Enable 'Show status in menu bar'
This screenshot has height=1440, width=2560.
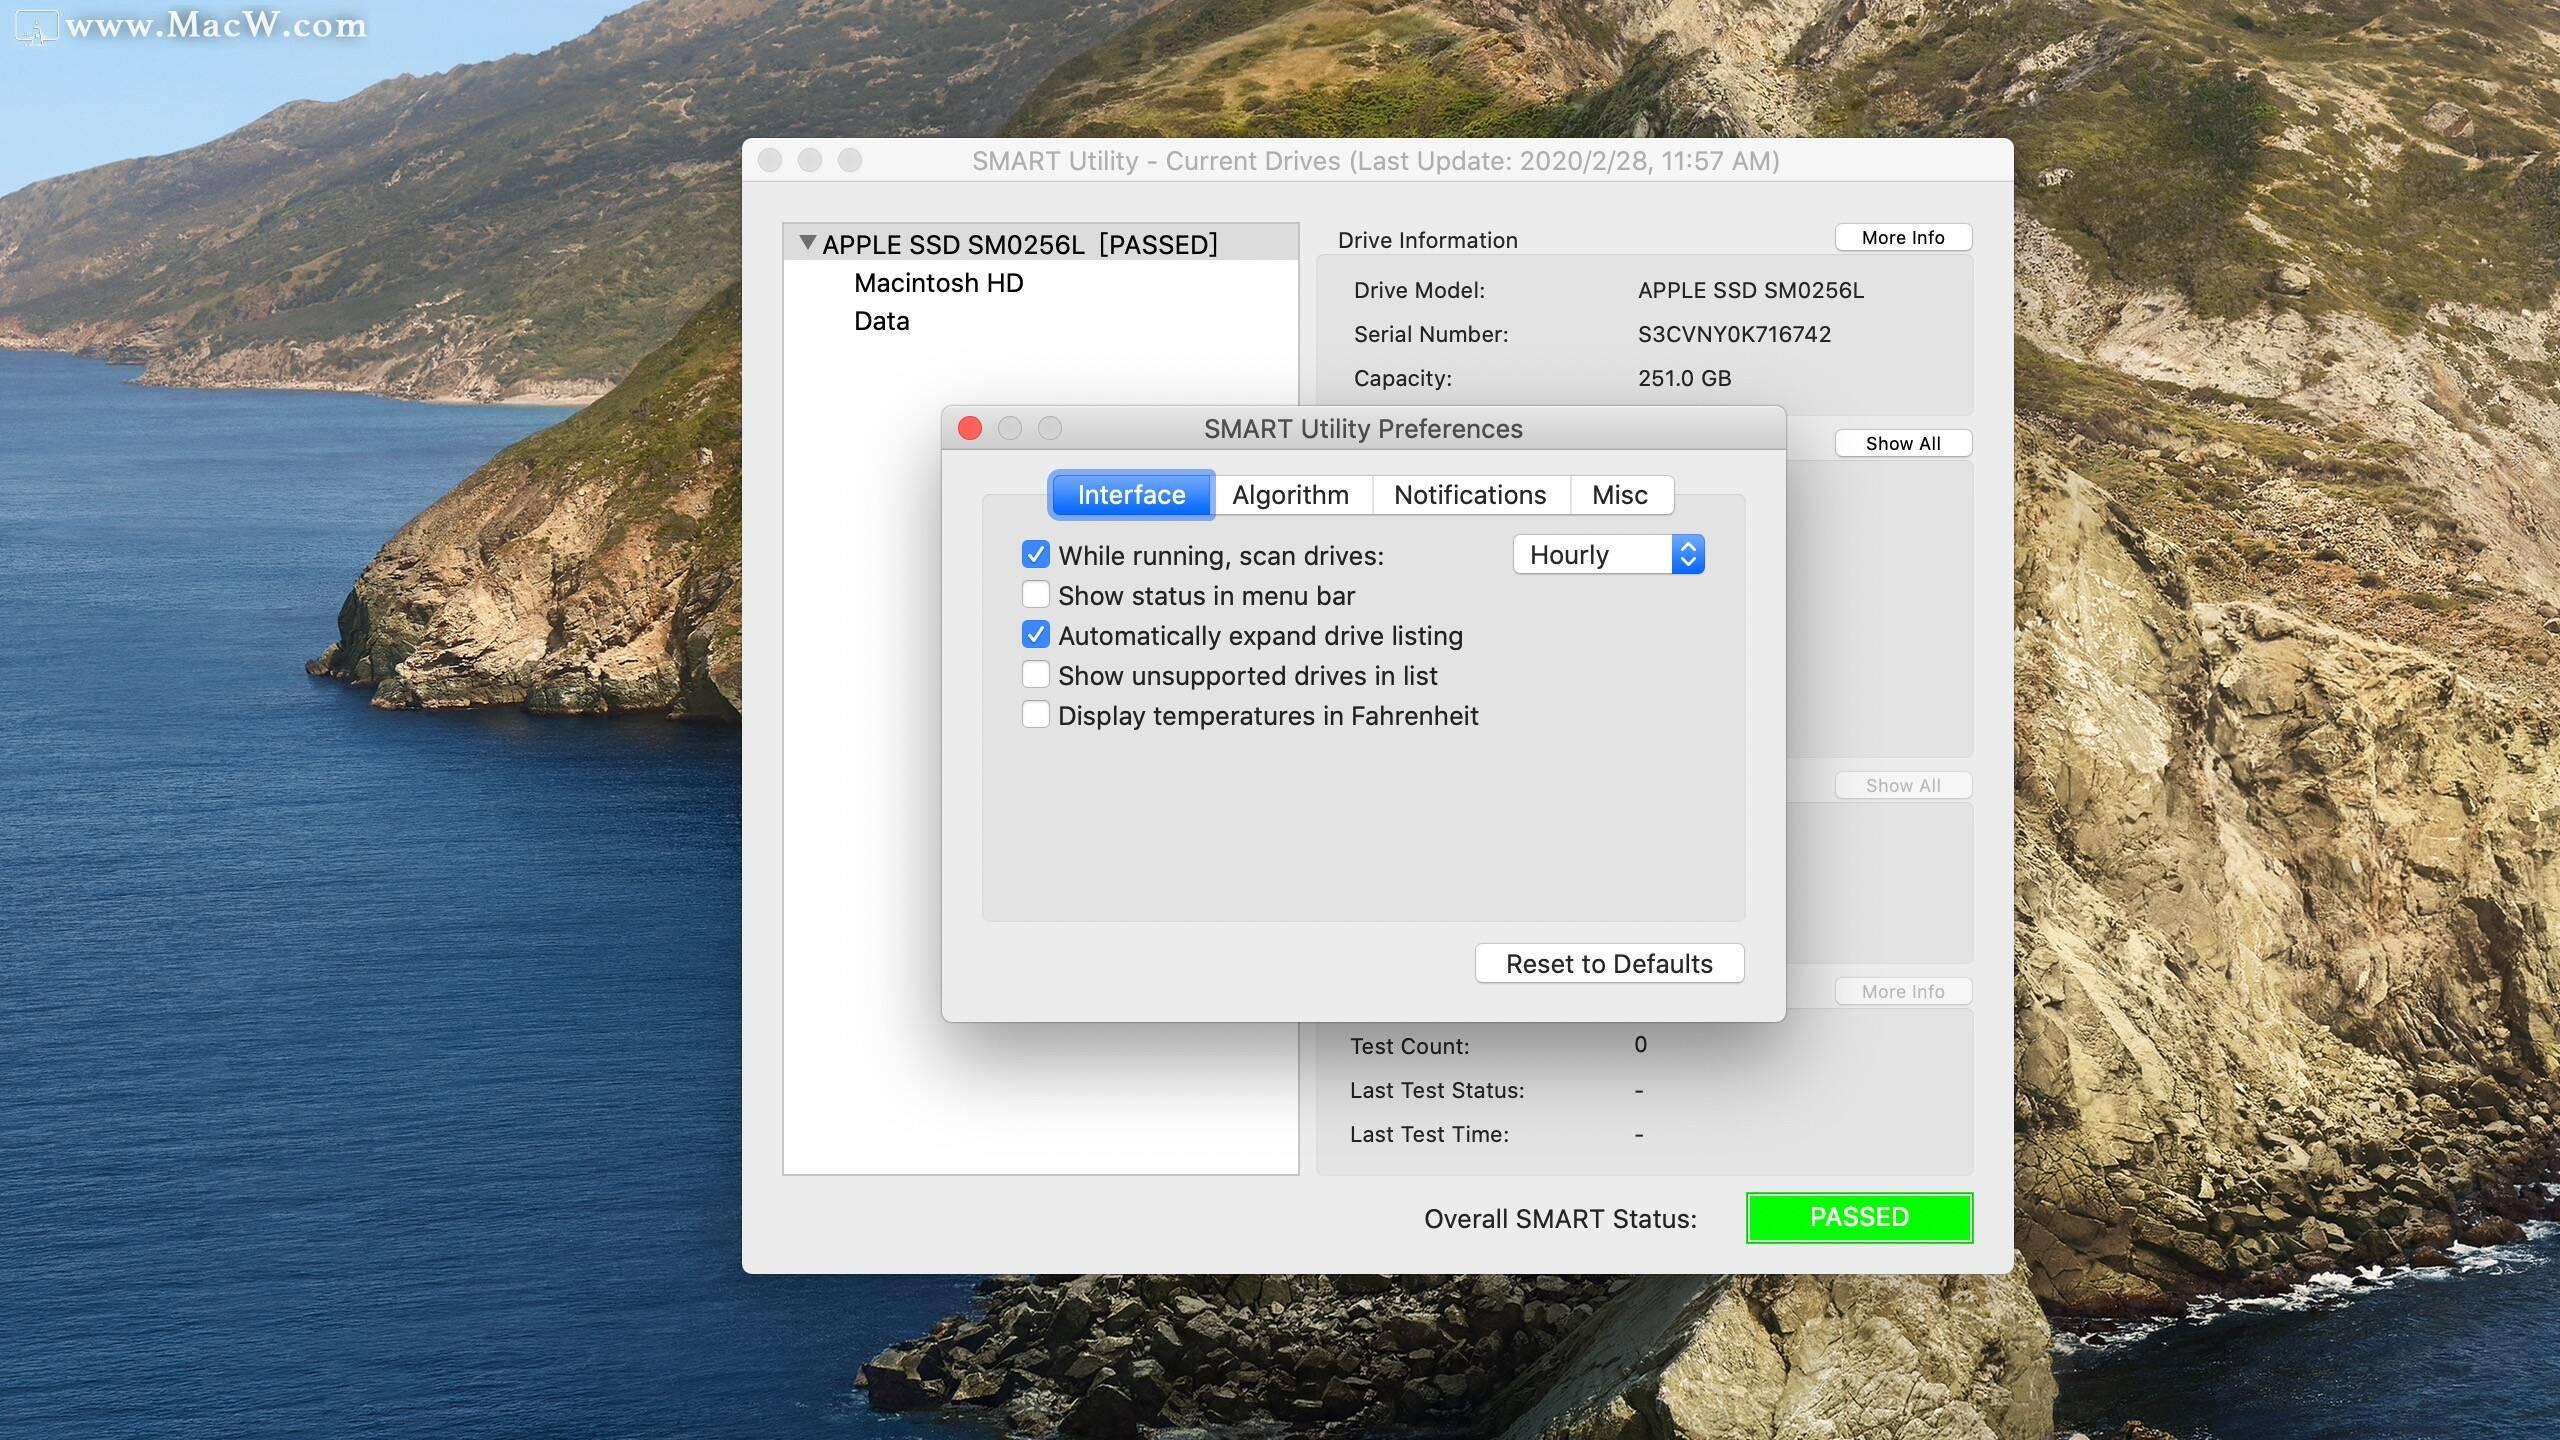pyautogui.click(x=1036, y=594)
